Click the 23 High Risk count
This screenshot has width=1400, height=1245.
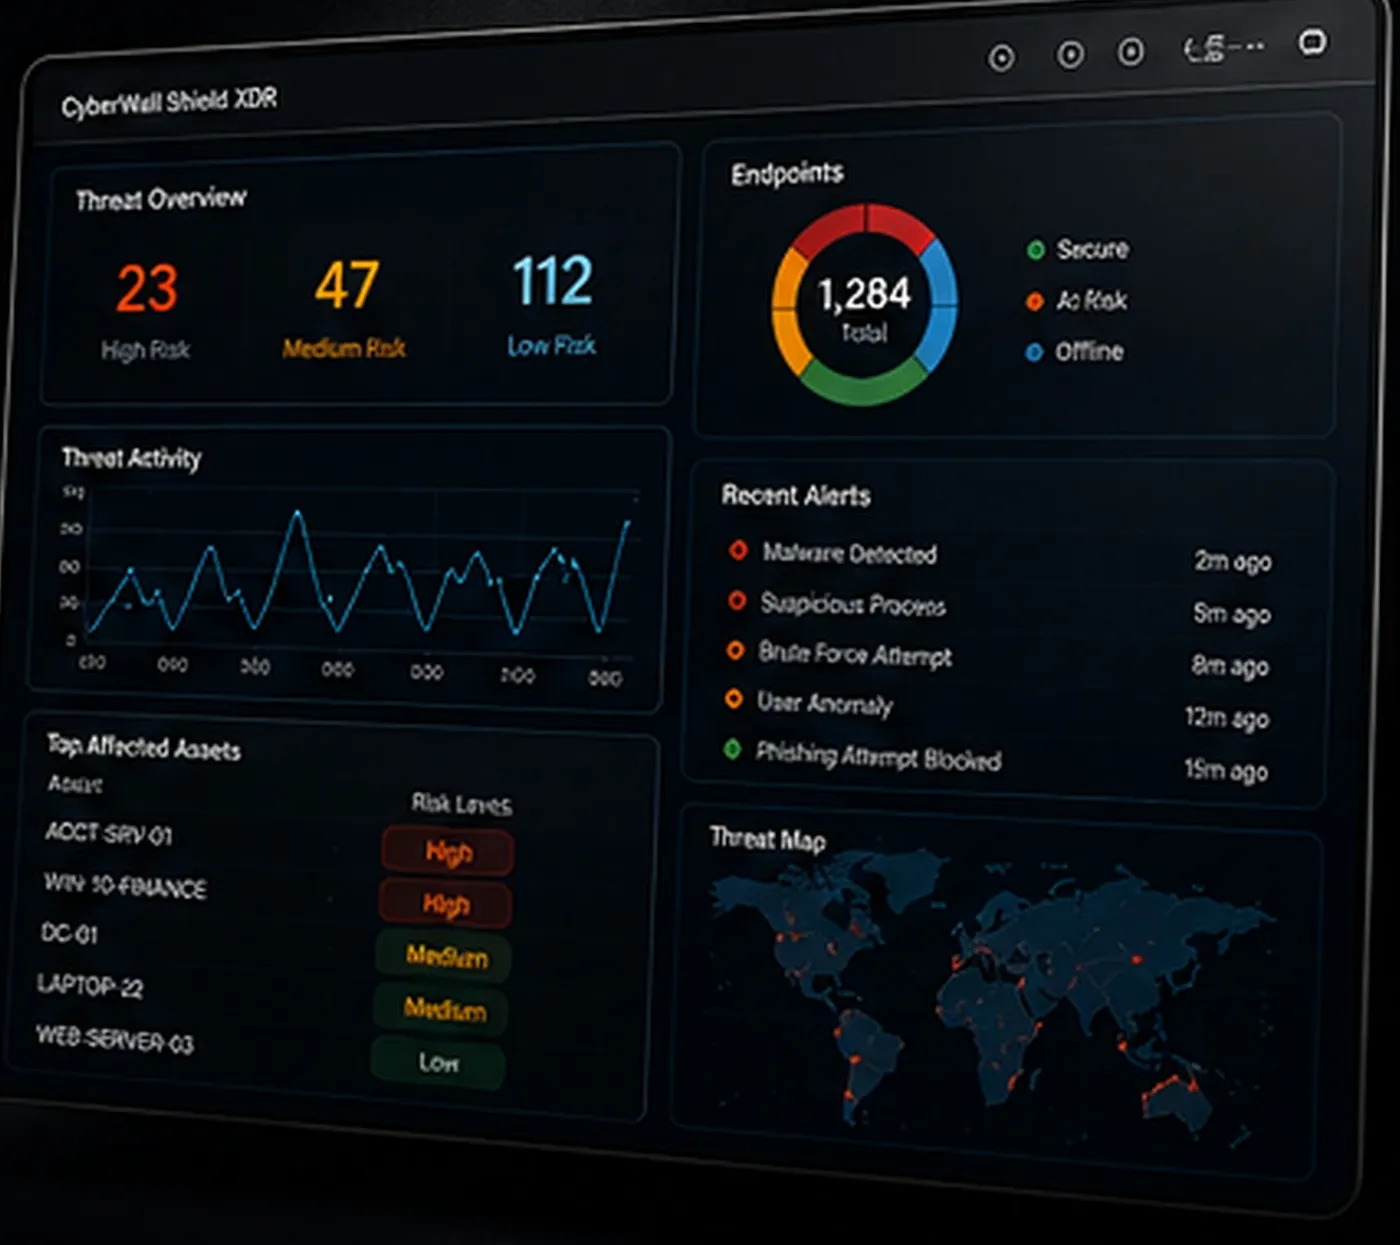coord(146,288)
